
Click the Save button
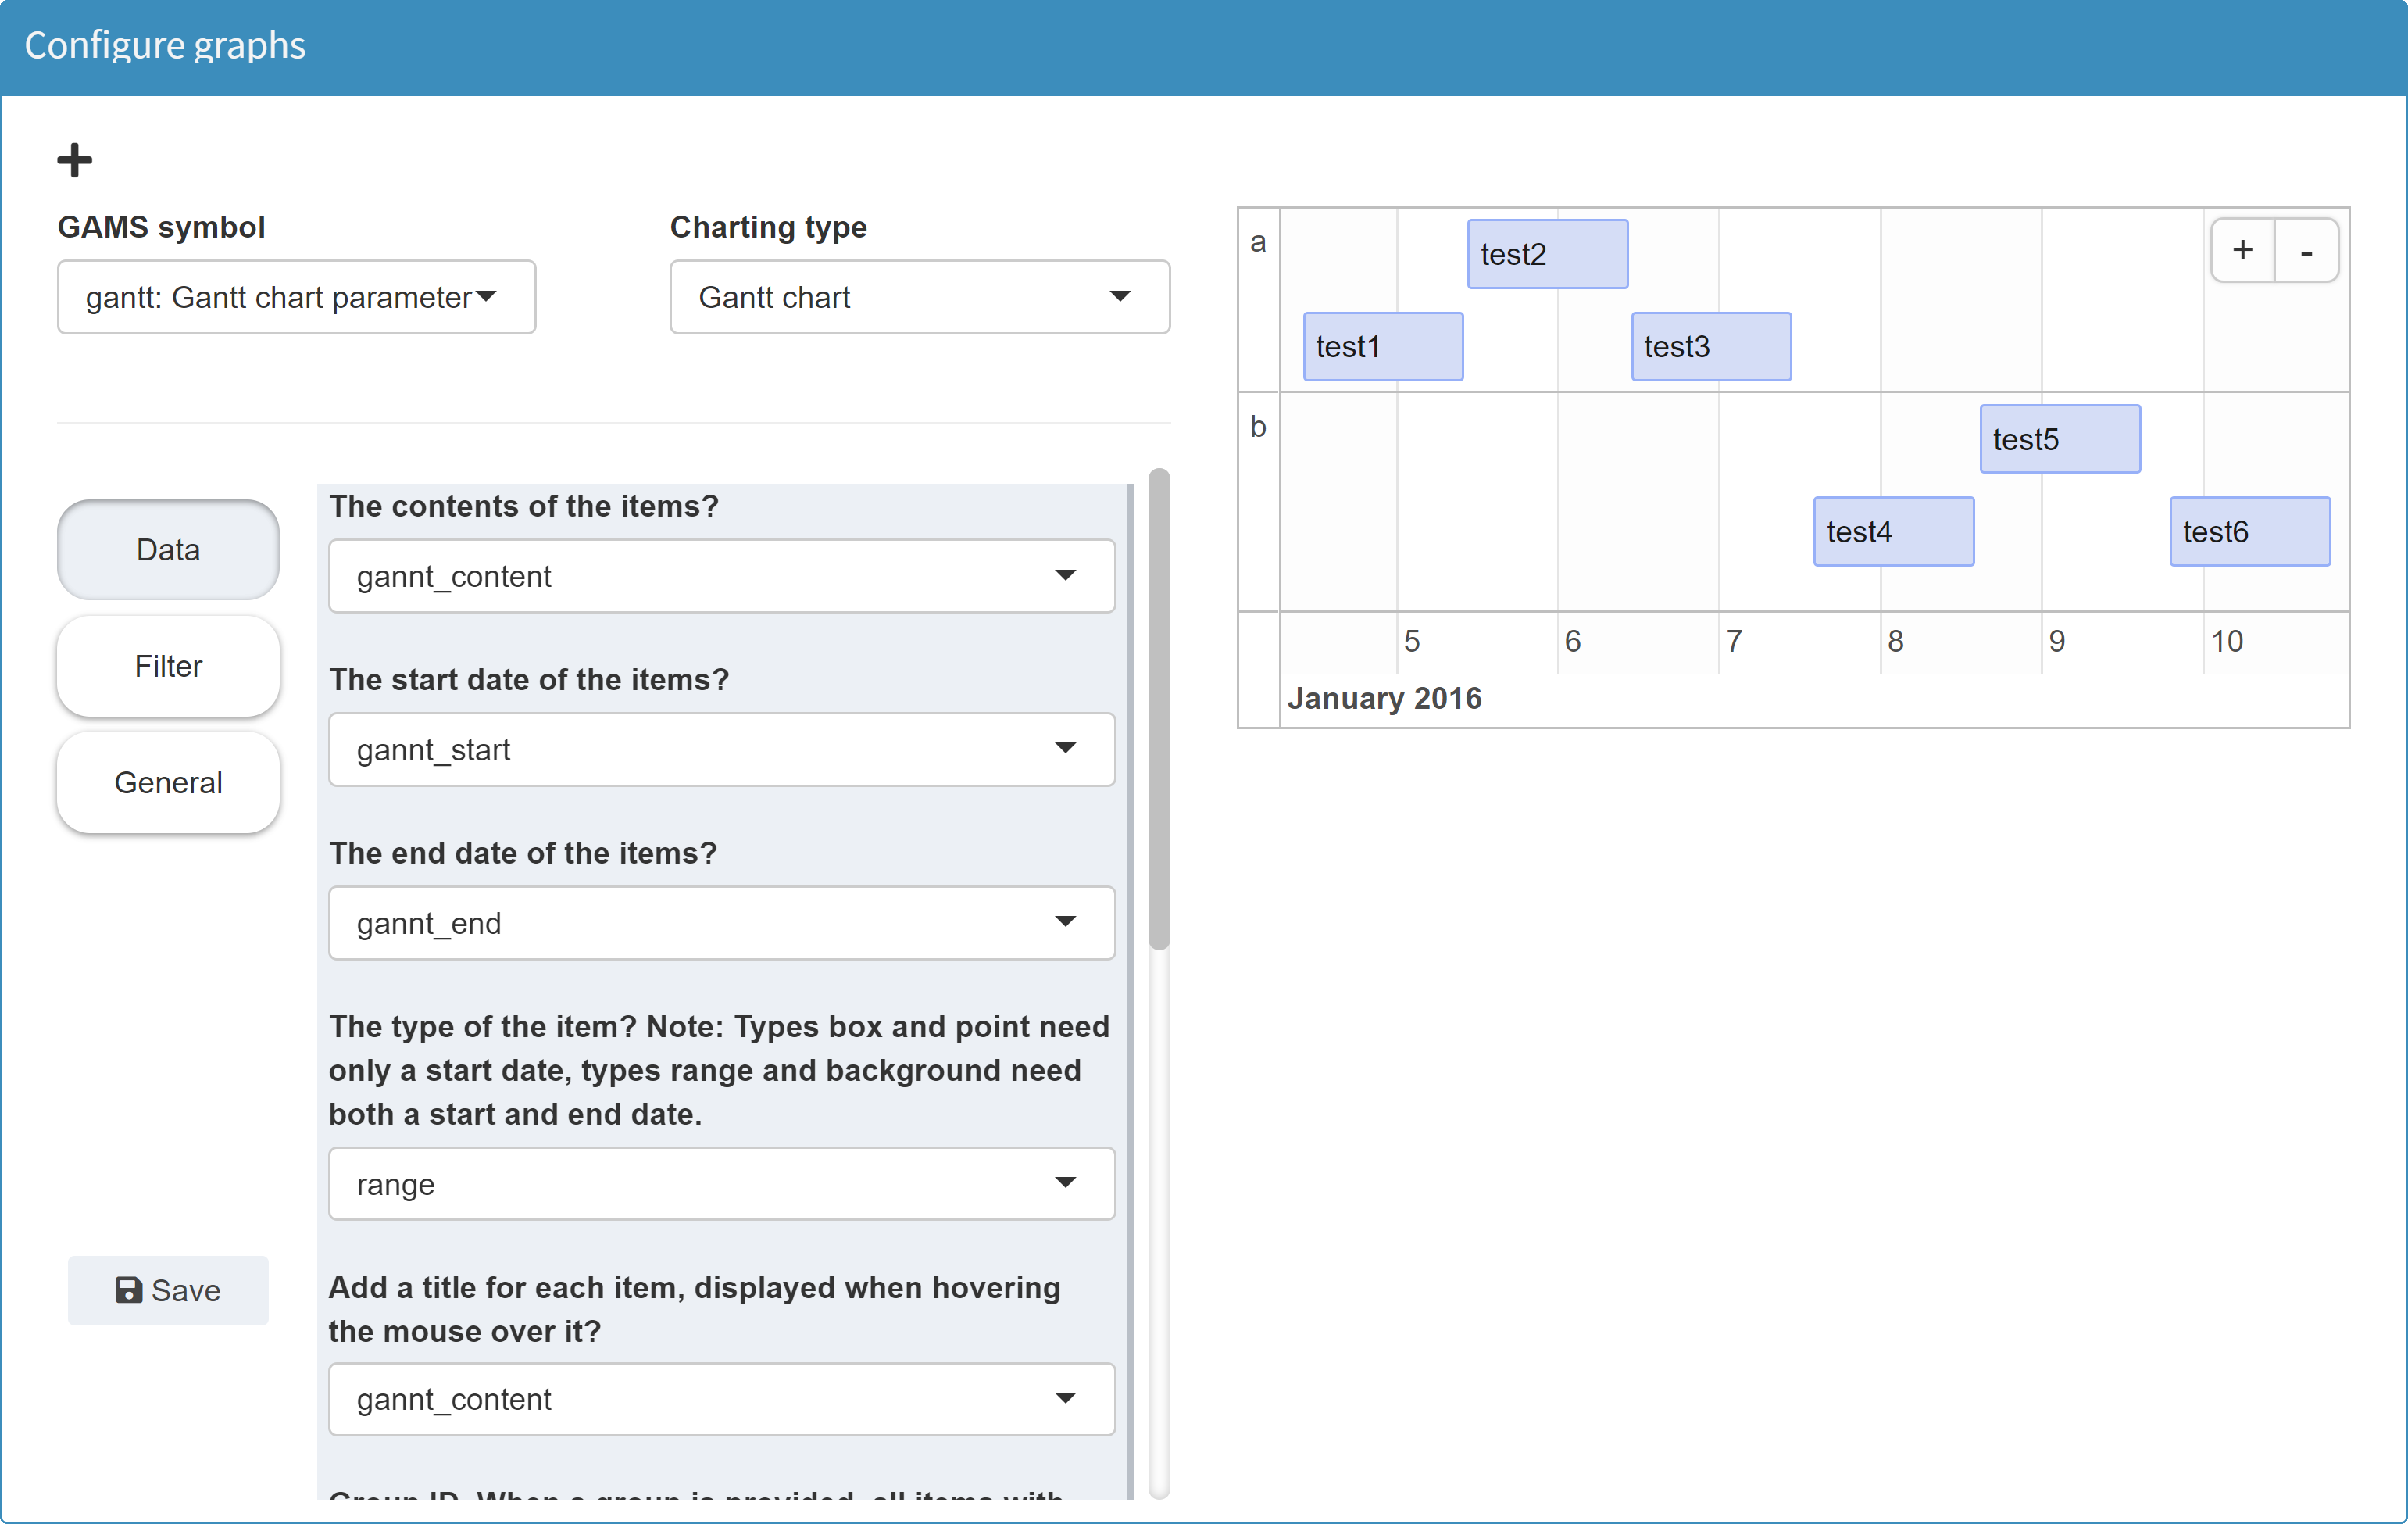[168, 1290]
